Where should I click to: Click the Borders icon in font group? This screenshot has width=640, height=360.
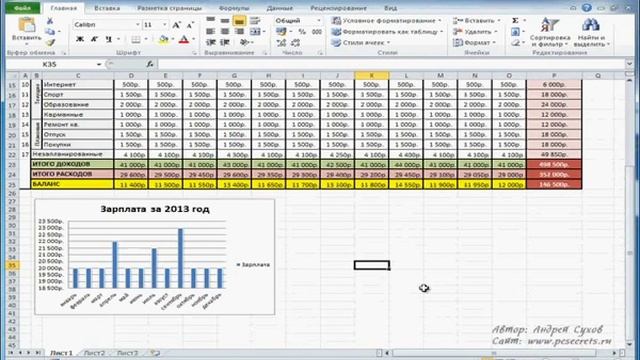136,39
